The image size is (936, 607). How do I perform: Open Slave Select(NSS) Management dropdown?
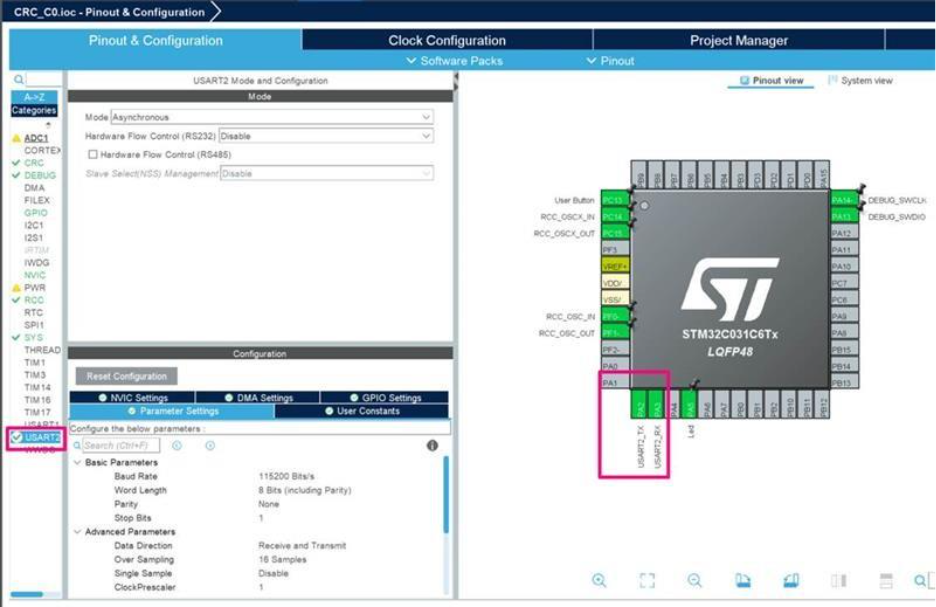pyautogui.click(x=326, y=174)
